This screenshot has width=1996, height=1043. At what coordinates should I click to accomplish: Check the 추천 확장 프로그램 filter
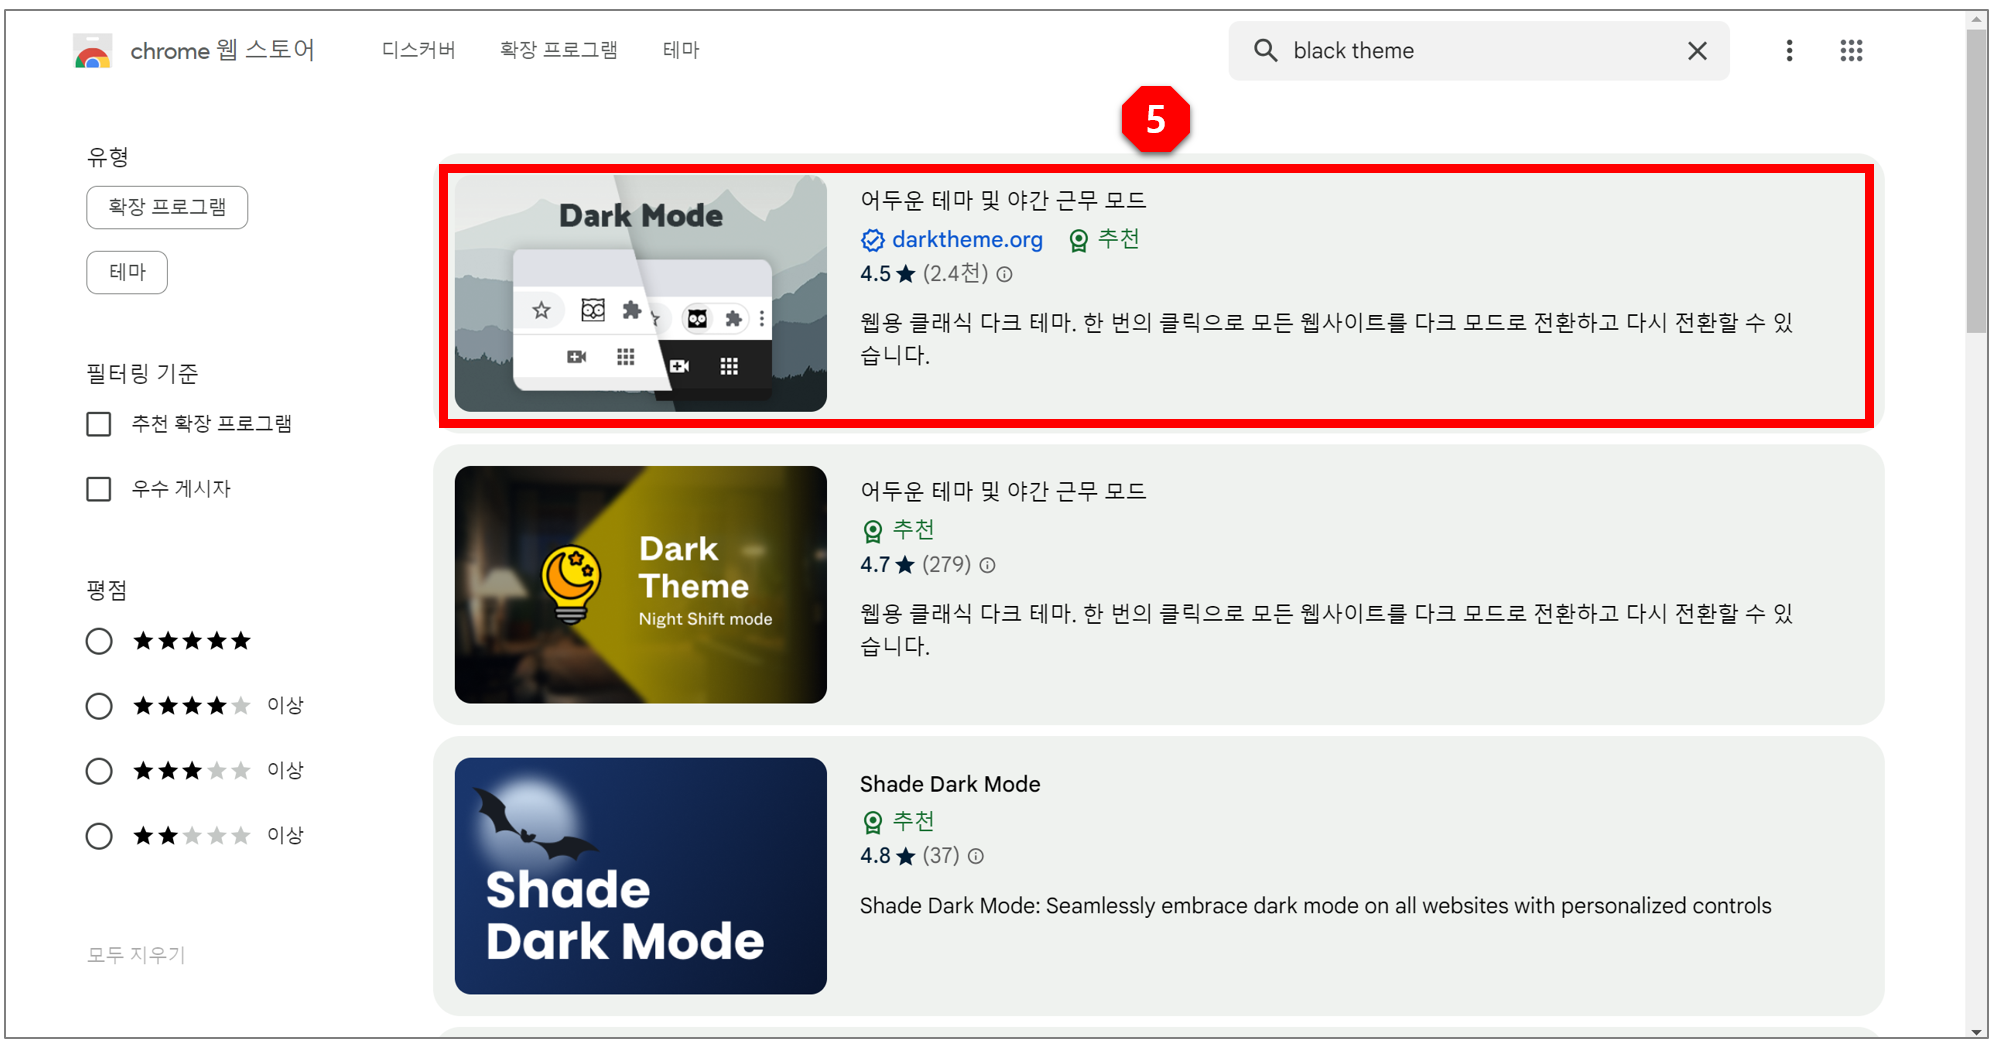[99, 424]
